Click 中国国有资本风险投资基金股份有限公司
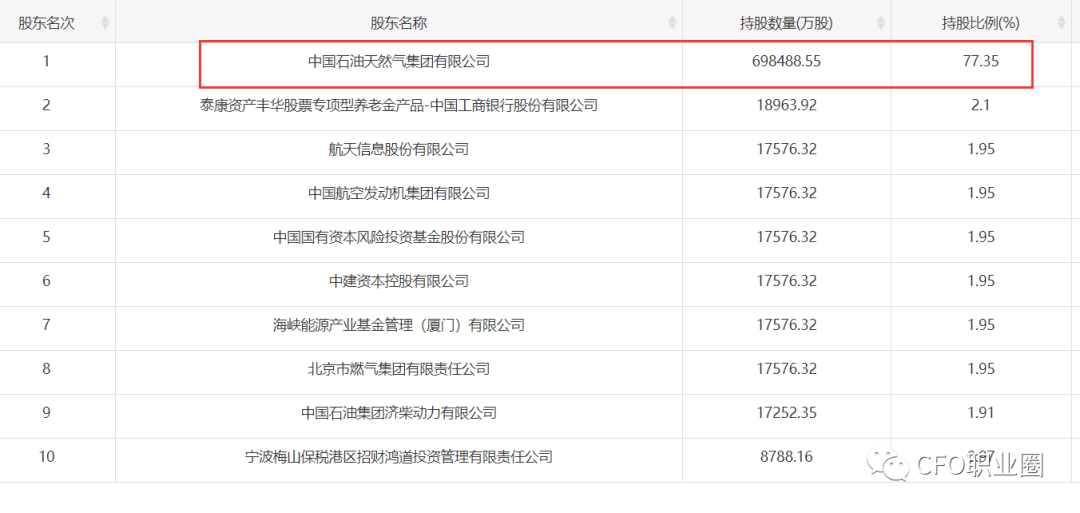The height and width of the screenshot is (513, 1080). point(398,237)
